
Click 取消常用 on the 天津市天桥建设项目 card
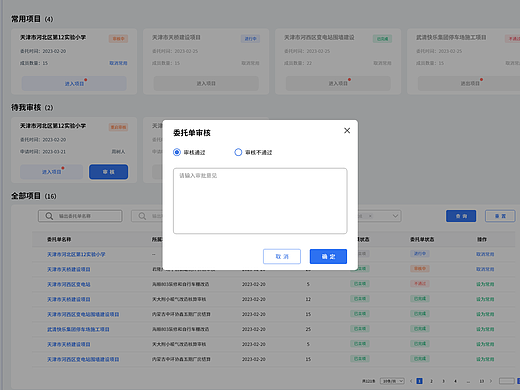click(250, 63)
